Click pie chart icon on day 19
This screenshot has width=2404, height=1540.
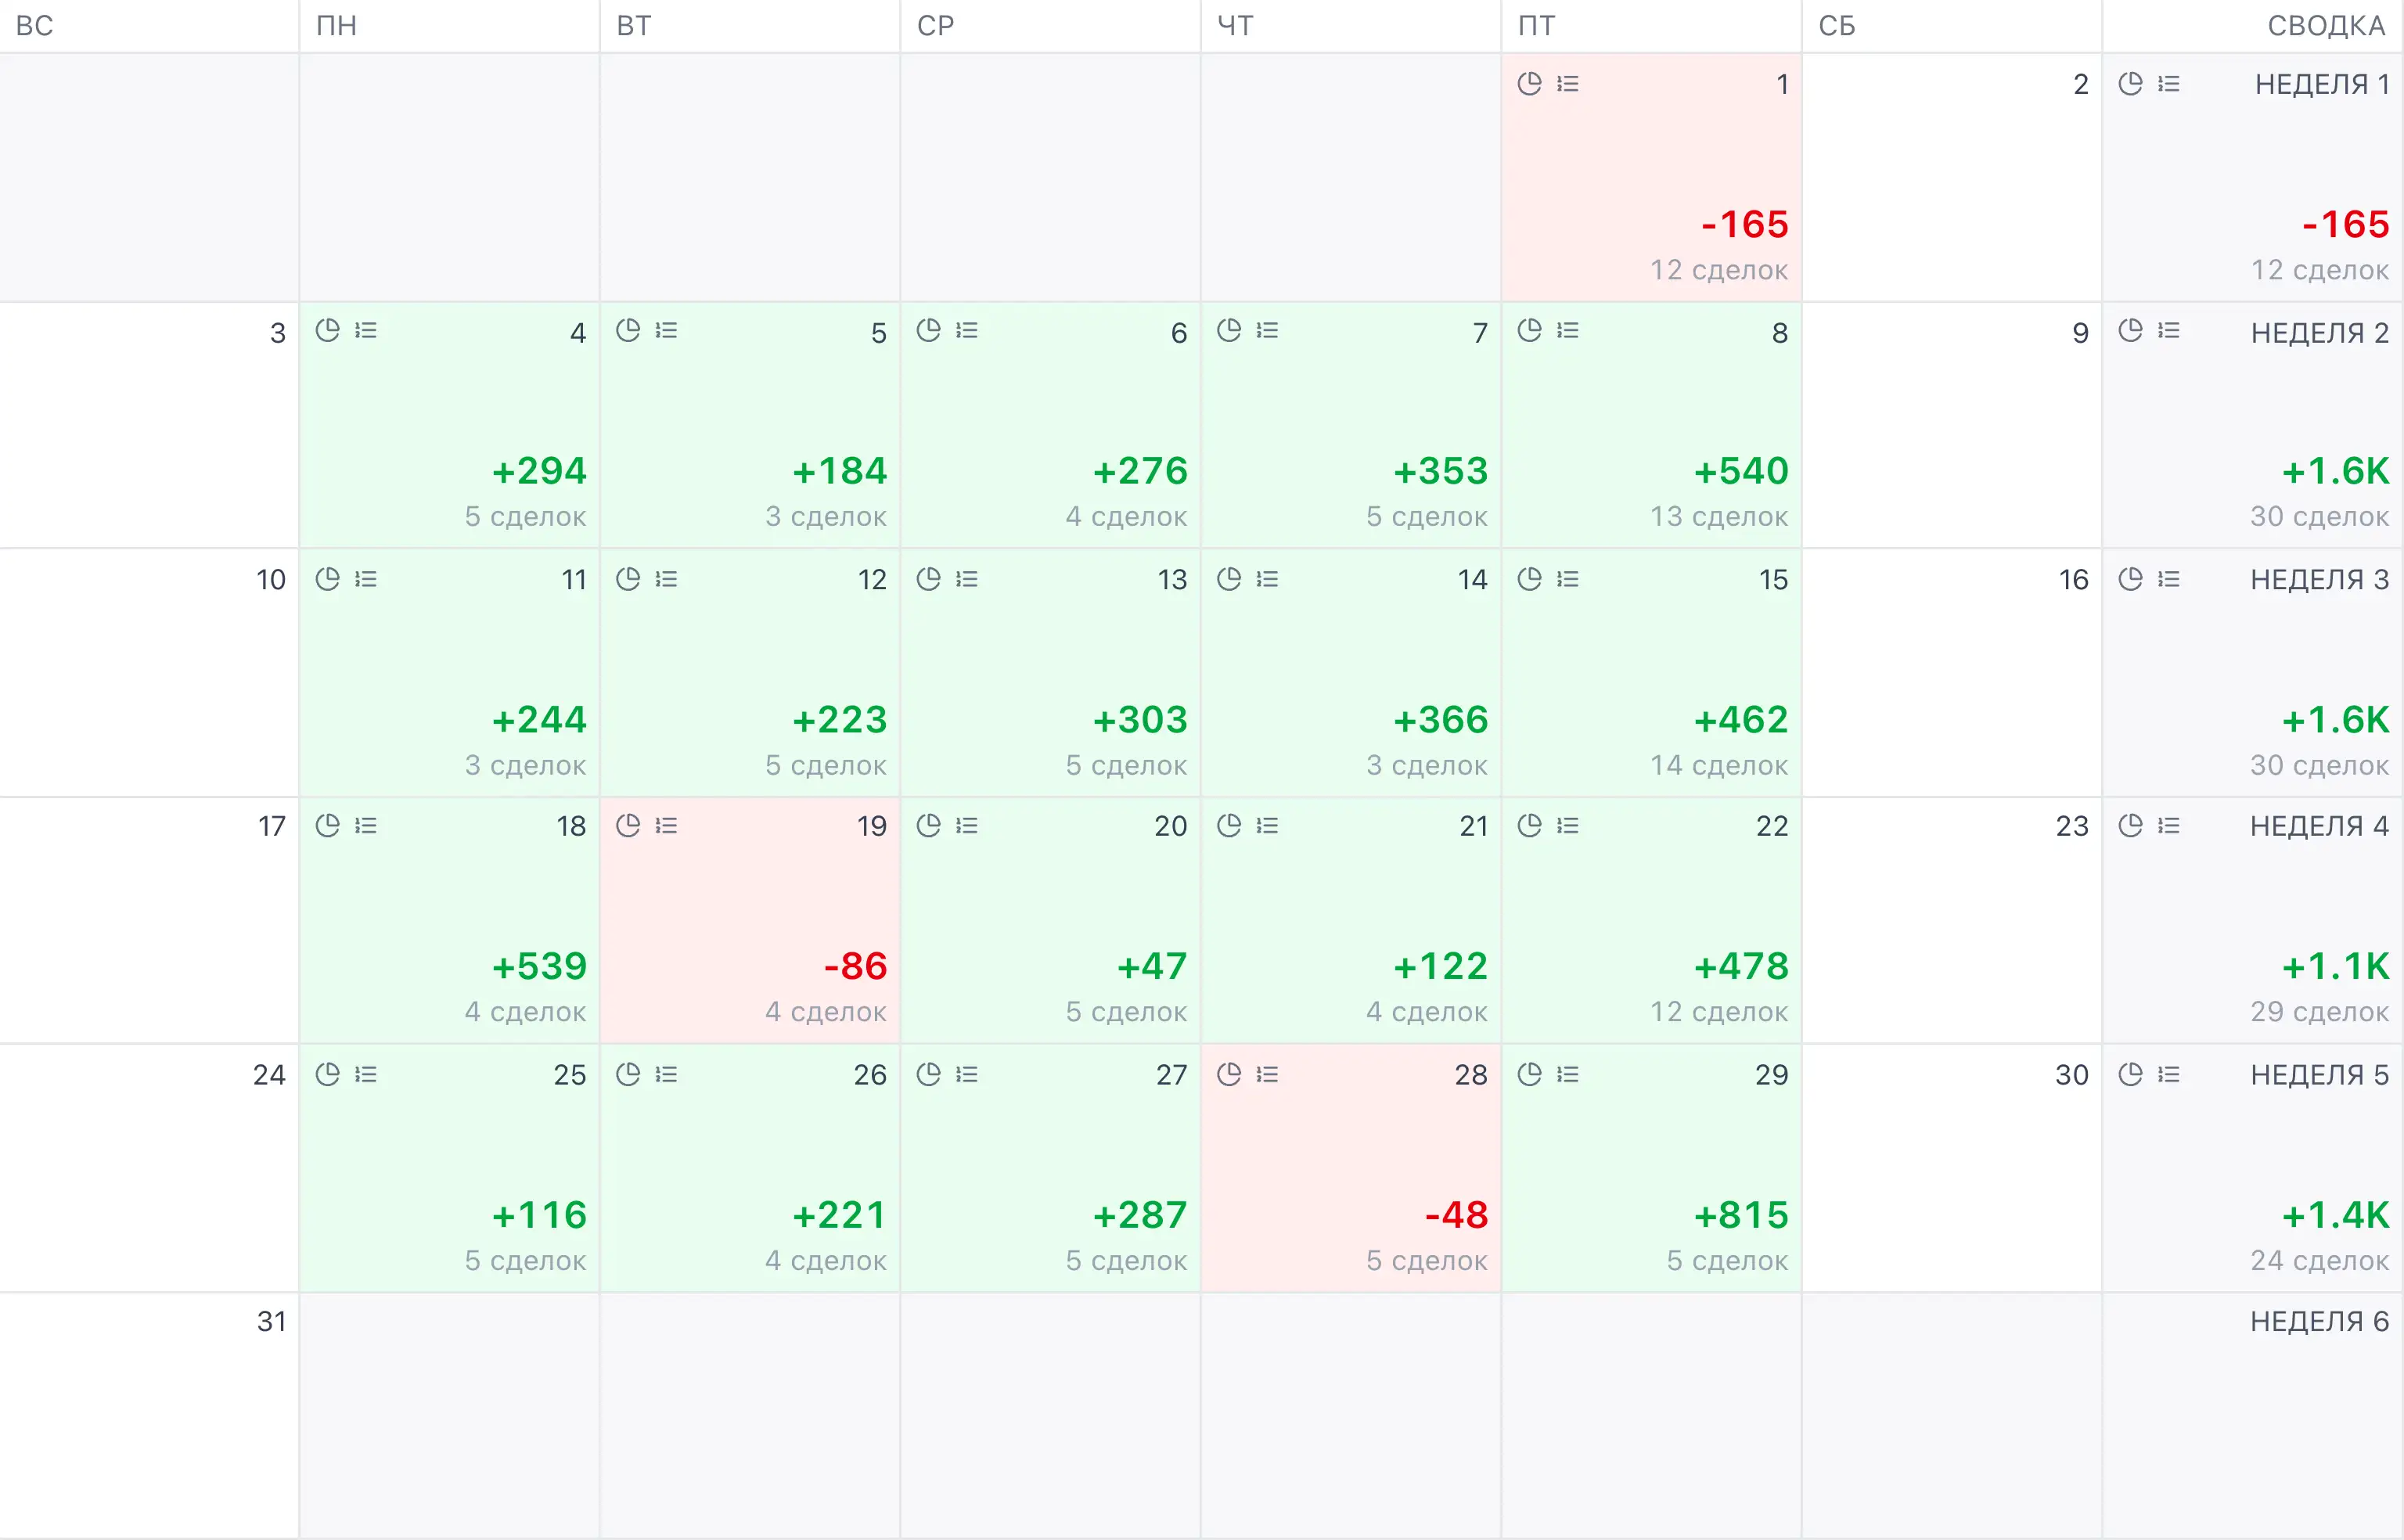[628, 825]
